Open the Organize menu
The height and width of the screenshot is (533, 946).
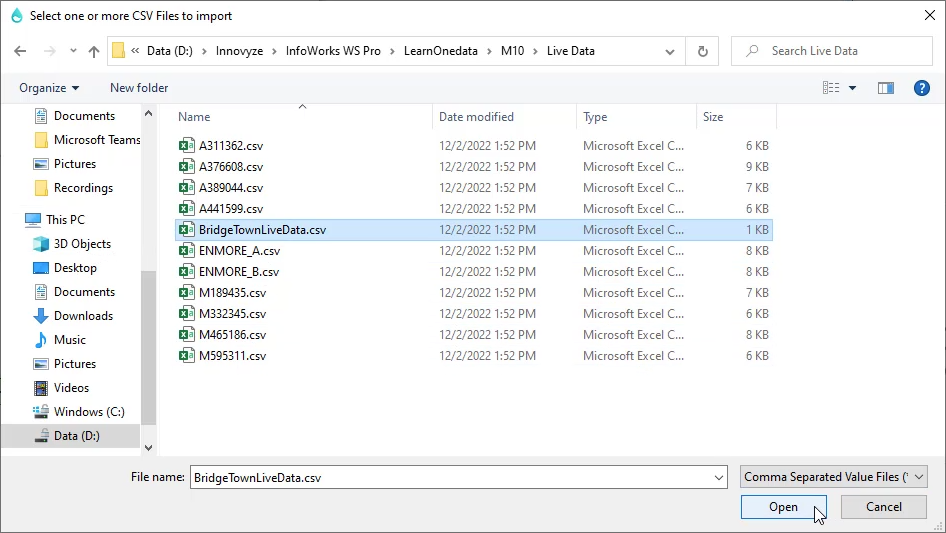tap(49, 88)
